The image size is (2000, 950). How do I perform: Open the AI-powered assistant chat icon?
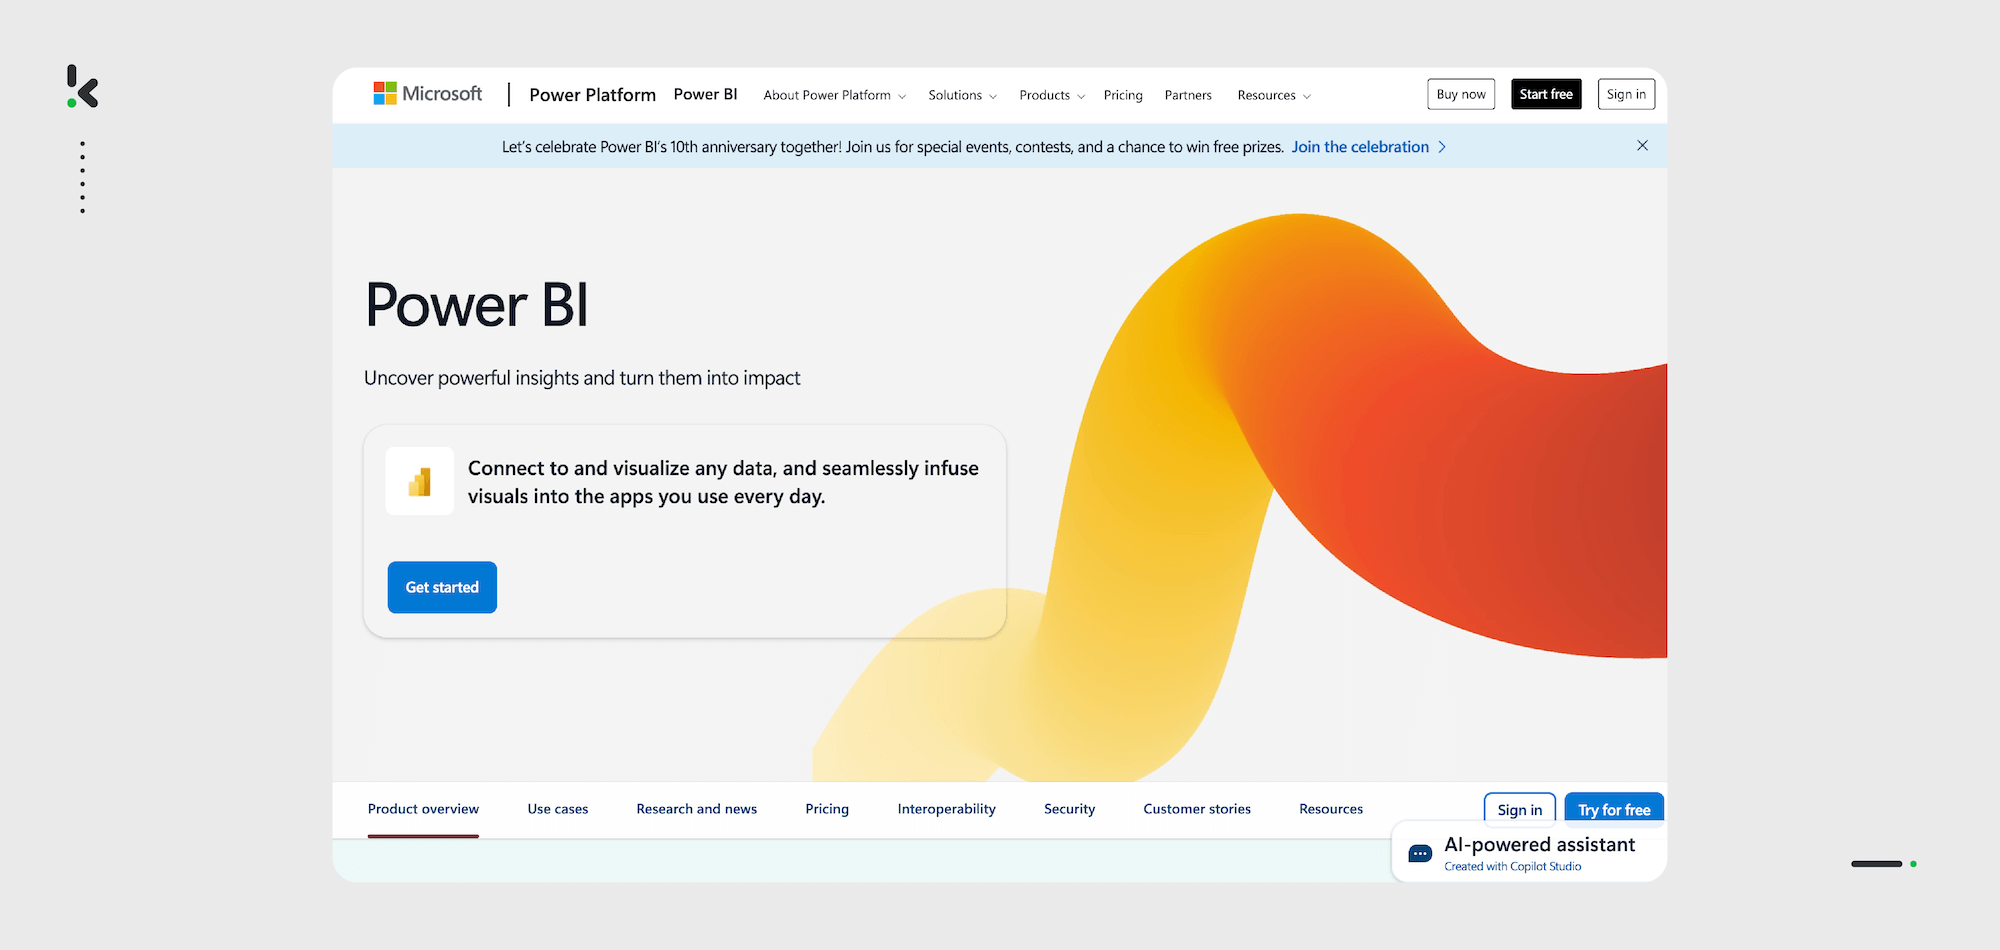click(1420, 854)
